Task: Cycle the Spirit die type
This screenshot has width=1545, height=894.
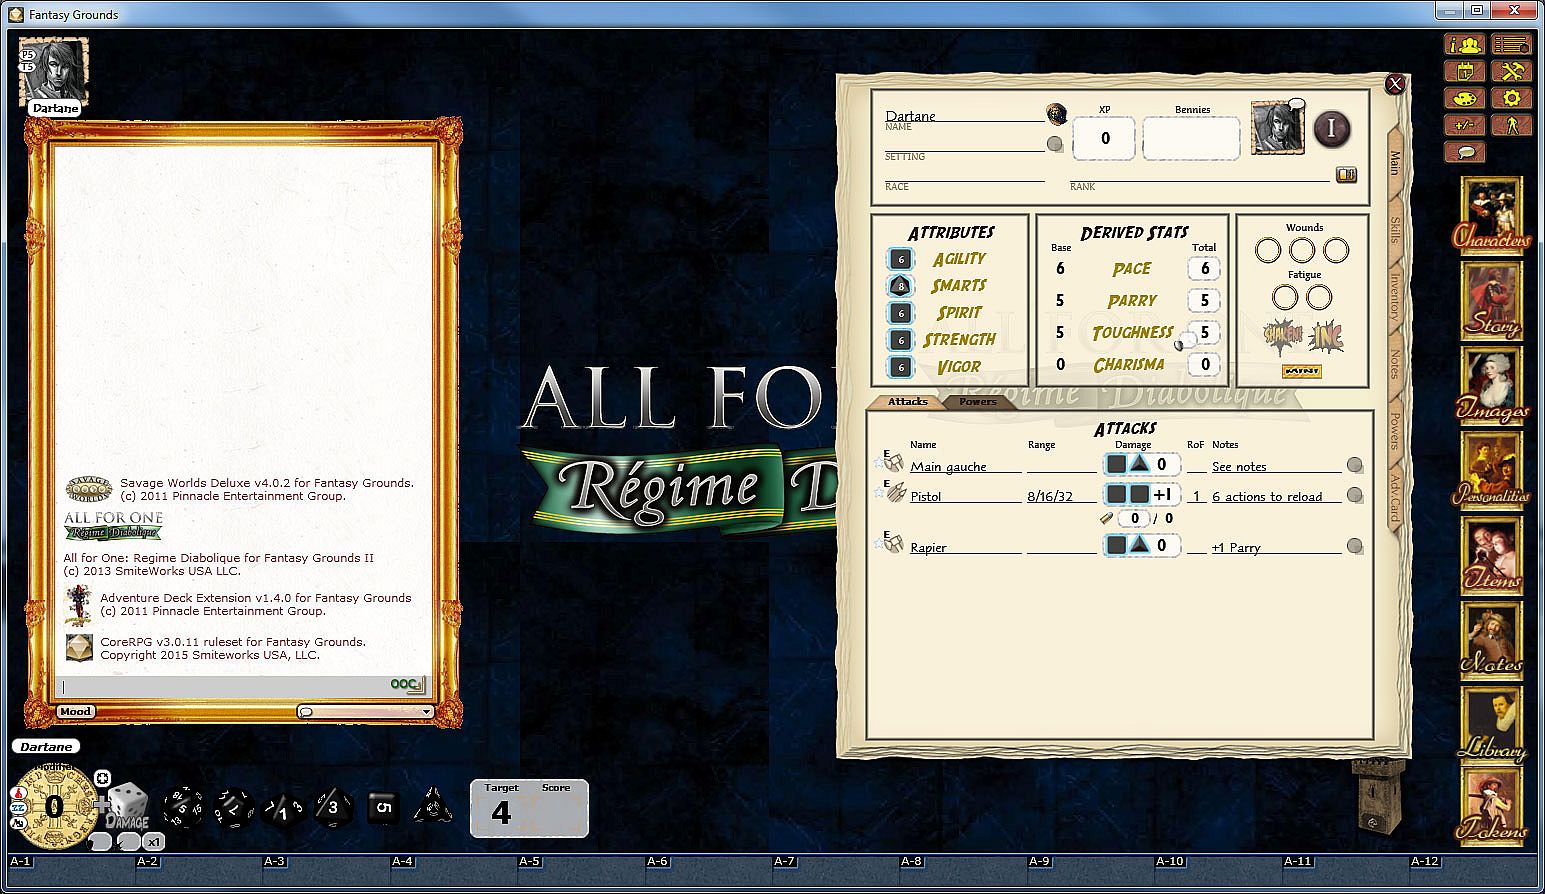Action: [x=901, y=313]
